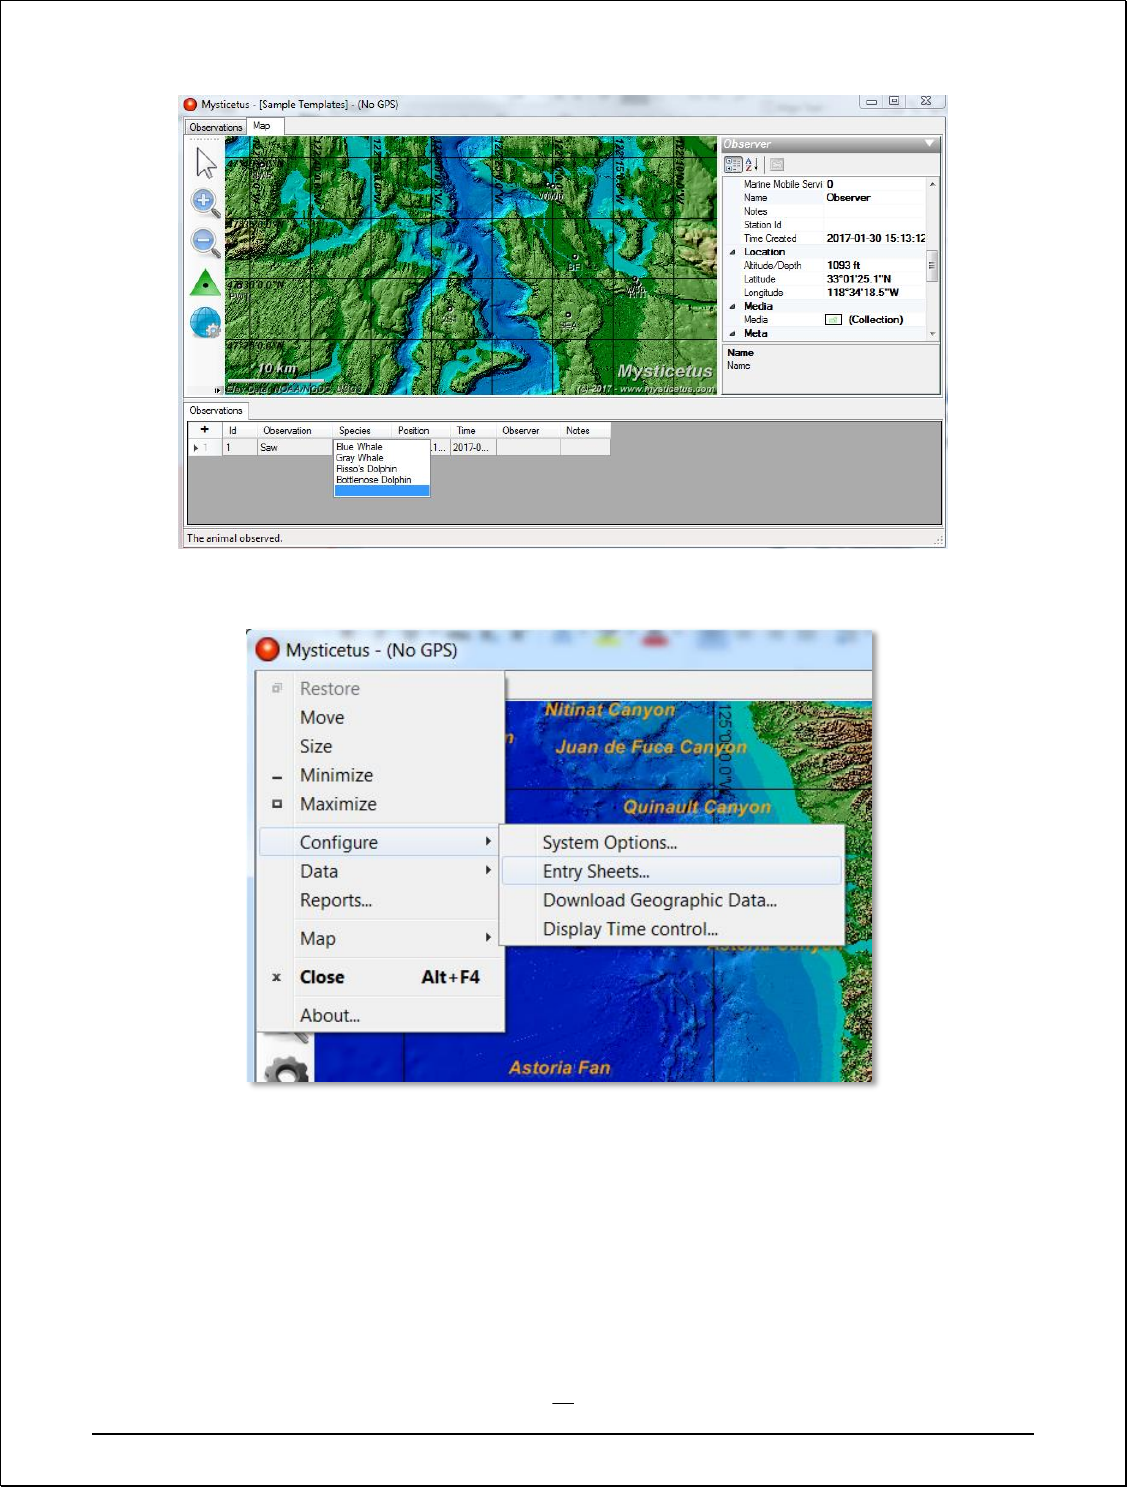Viewport: 1127px width, 1487px height.
Task: Click the Categorized view icon in Observer panel
Action: tap(733, 164)
